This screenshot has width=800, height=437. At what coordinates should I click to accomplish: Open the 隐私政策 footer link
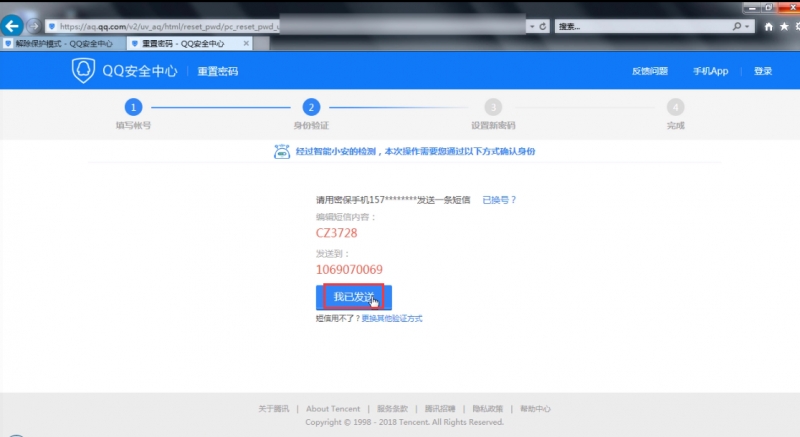point(487,408)
